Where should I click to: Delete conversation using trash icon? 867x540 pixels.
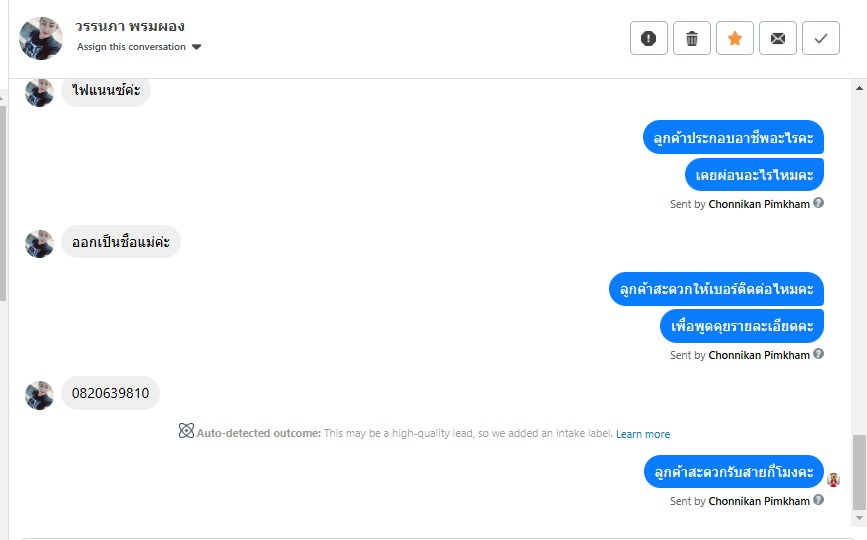[x=692, y=39]
